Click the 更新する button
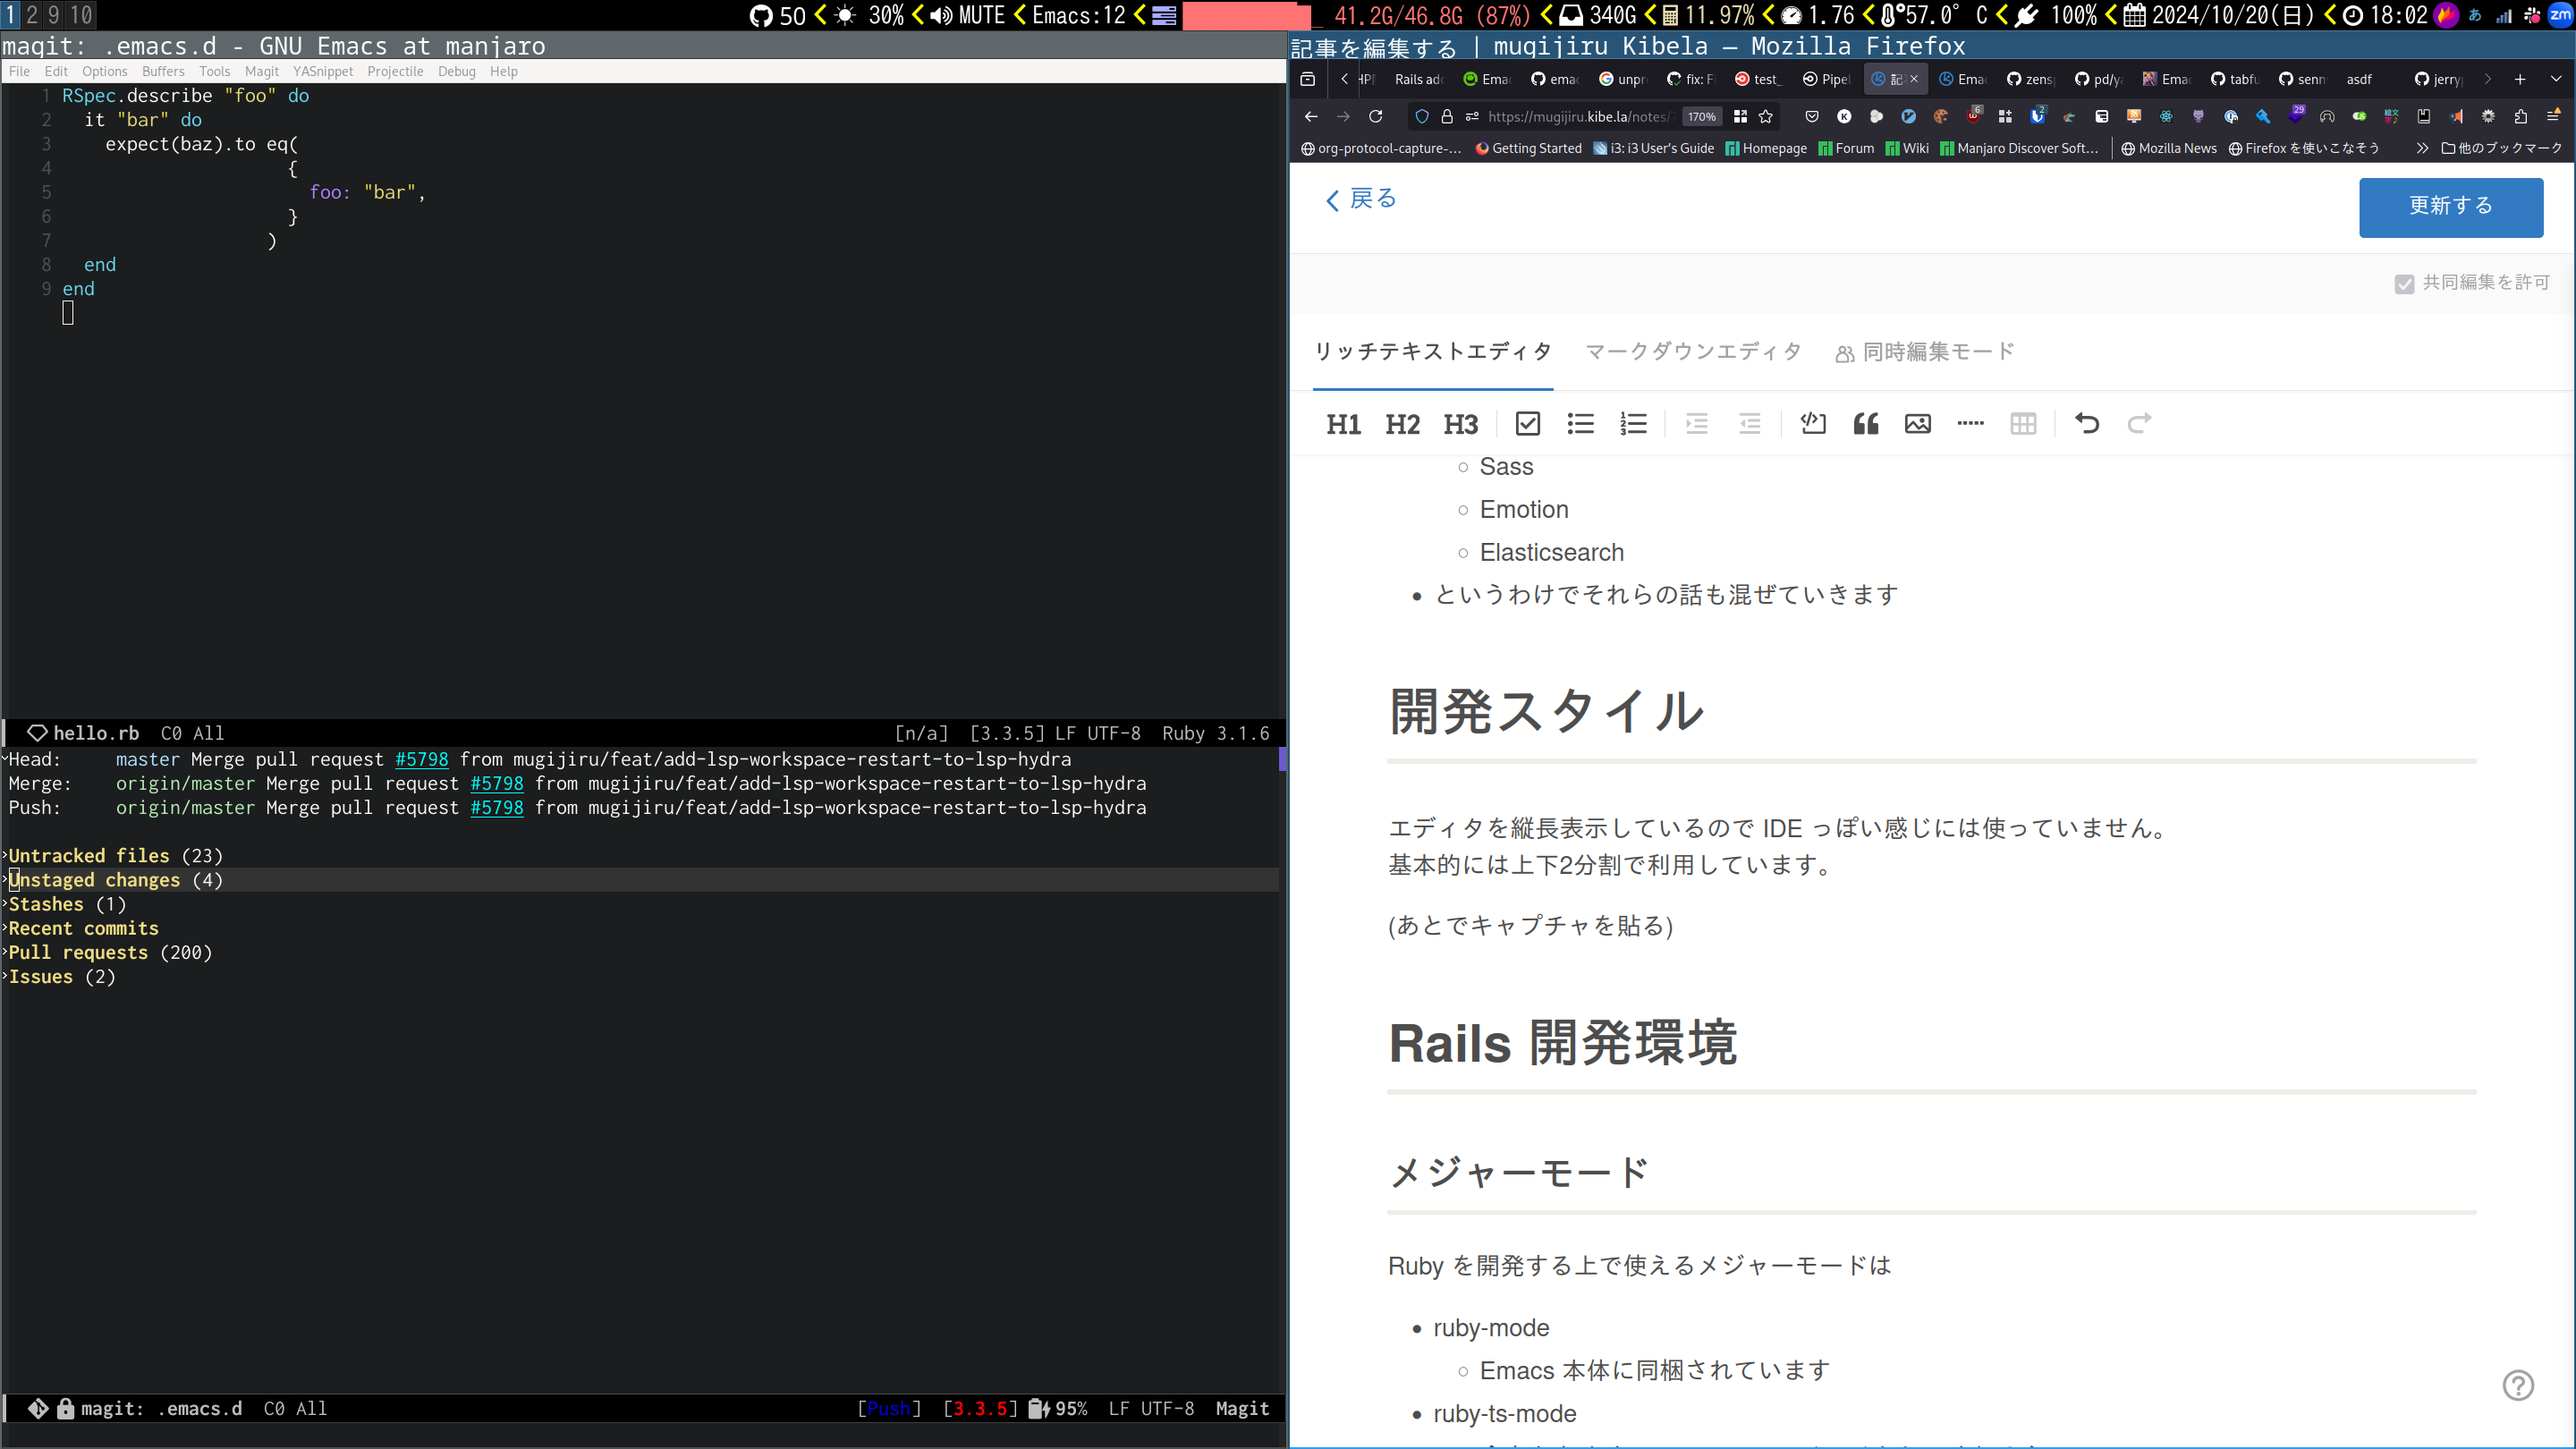This screenshot has width=2576, height=1449. pos(2450,207)
